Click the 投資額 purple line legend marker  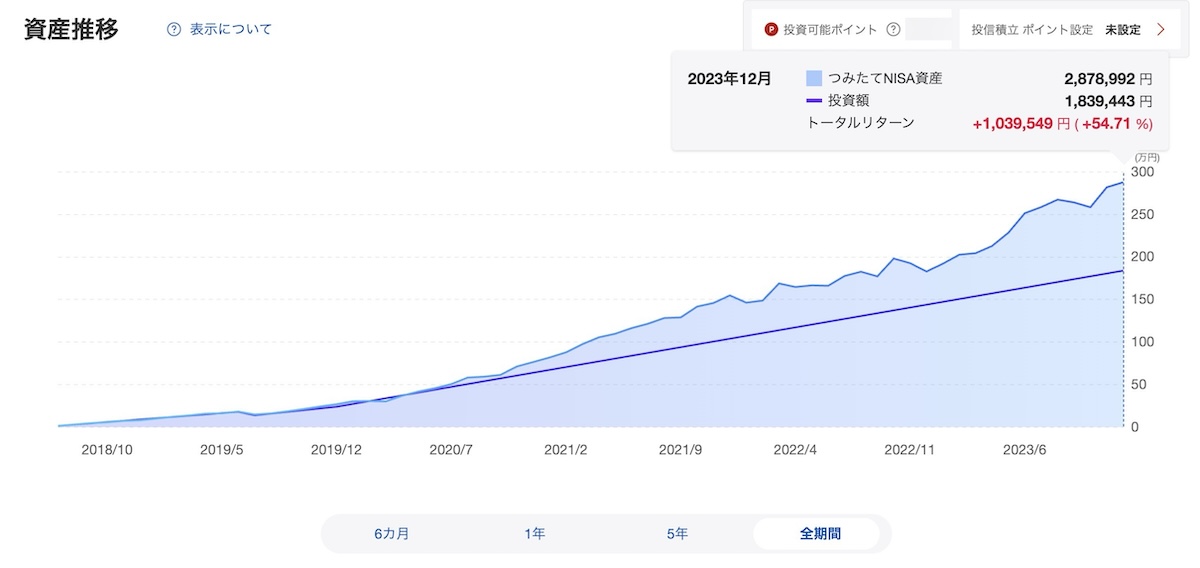814,100
